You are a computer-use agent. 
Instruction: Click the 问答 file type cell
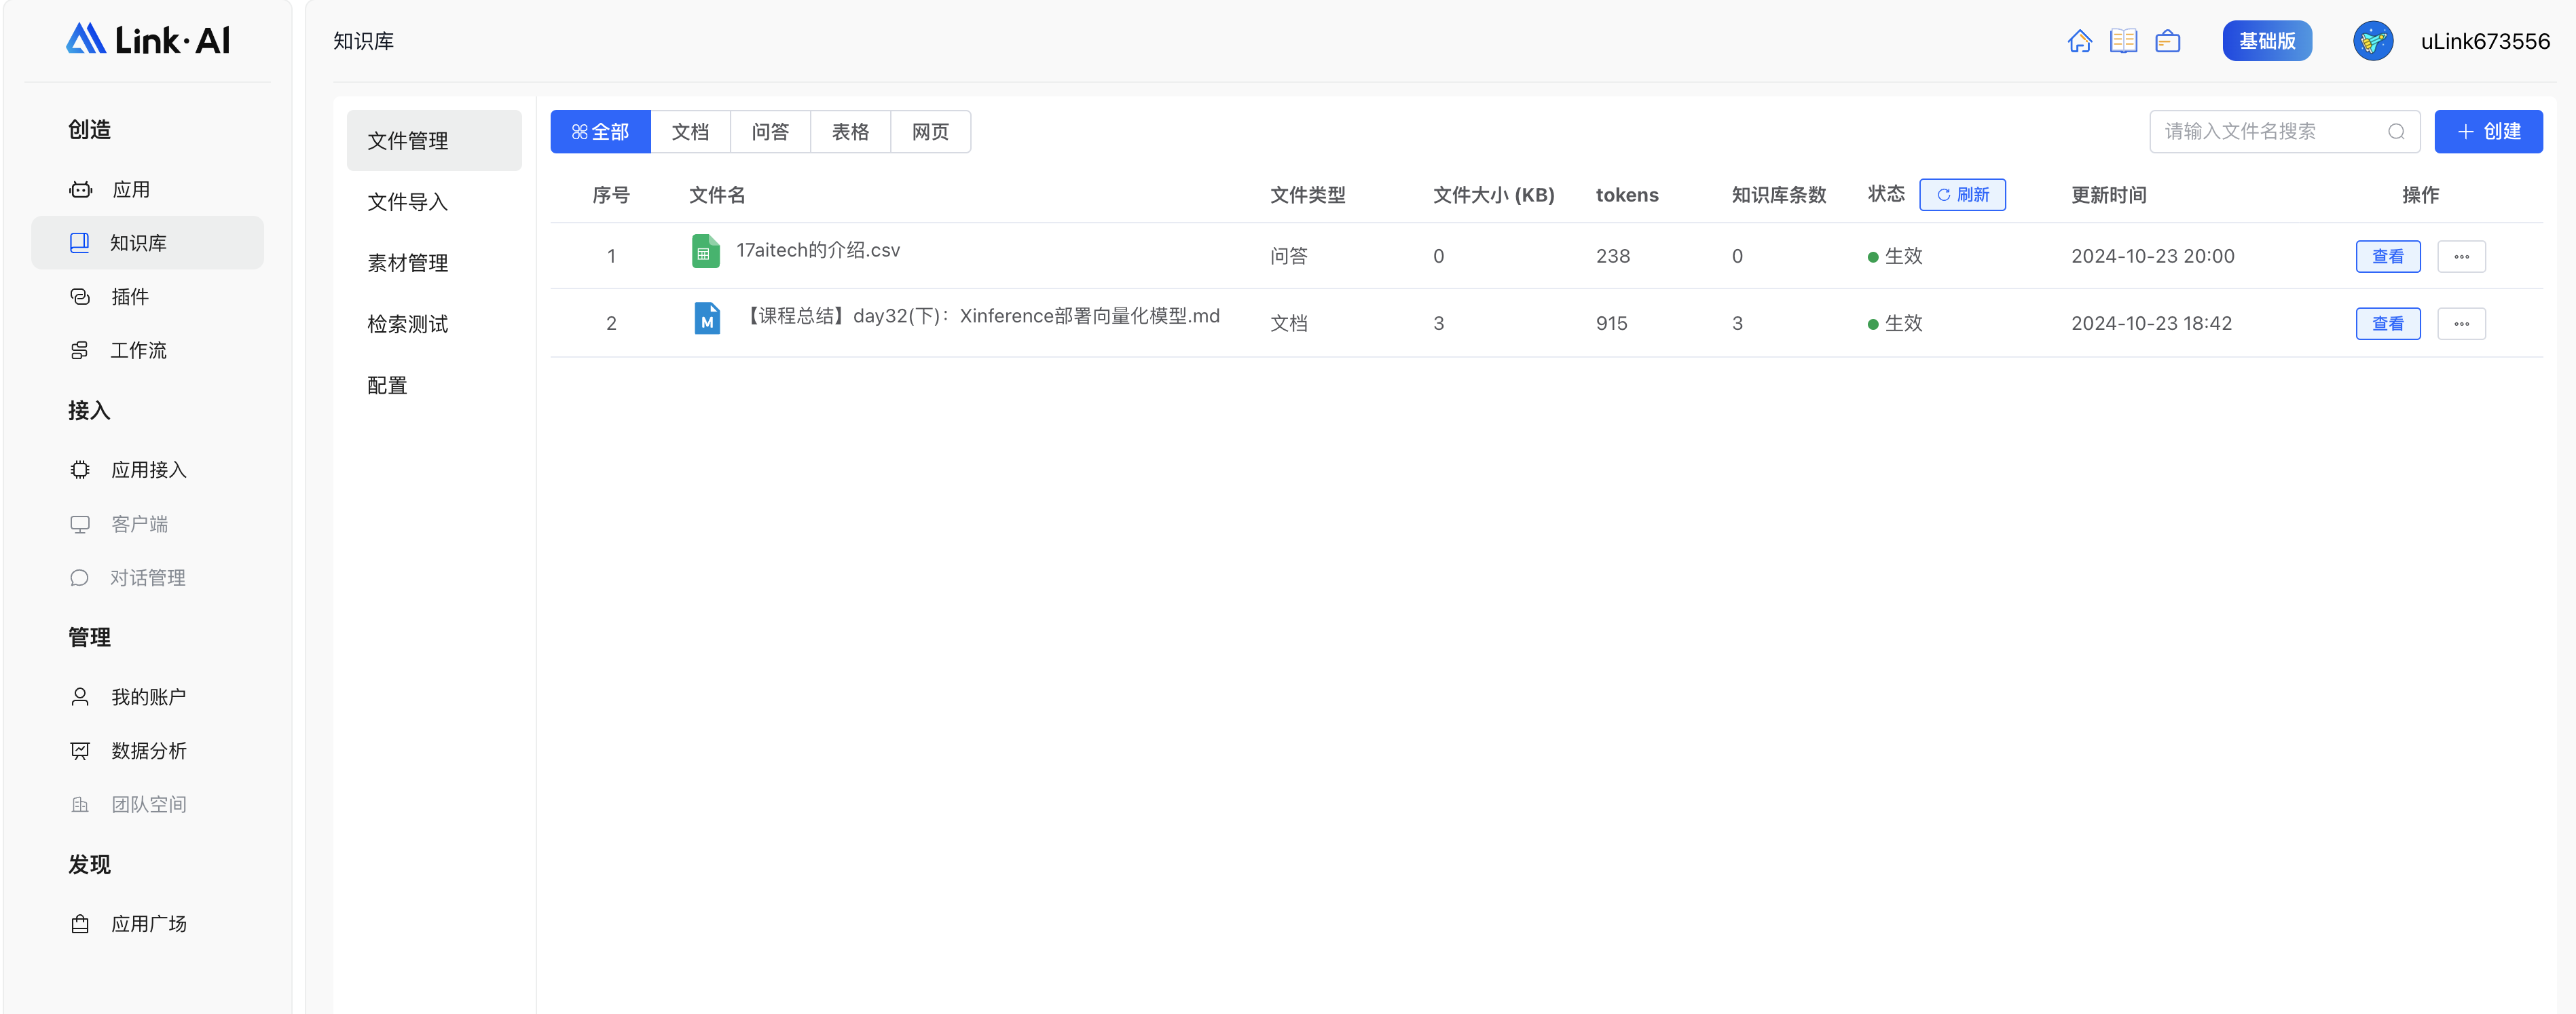(x=1289, y=257)
